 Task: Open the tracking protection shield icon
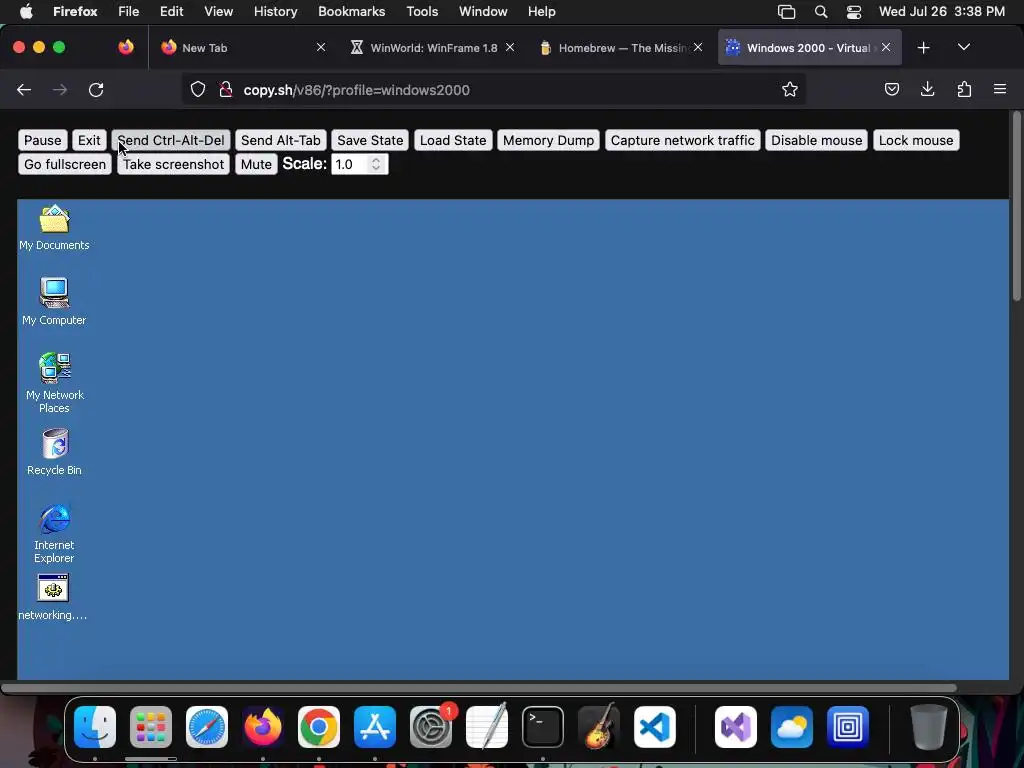coord(198,90)
